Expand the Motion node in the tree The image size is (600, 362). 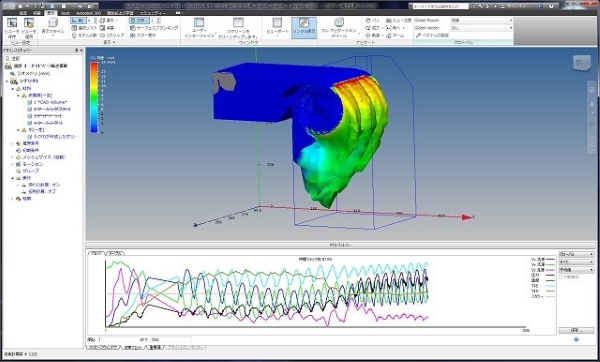click(x=12, y=164)
